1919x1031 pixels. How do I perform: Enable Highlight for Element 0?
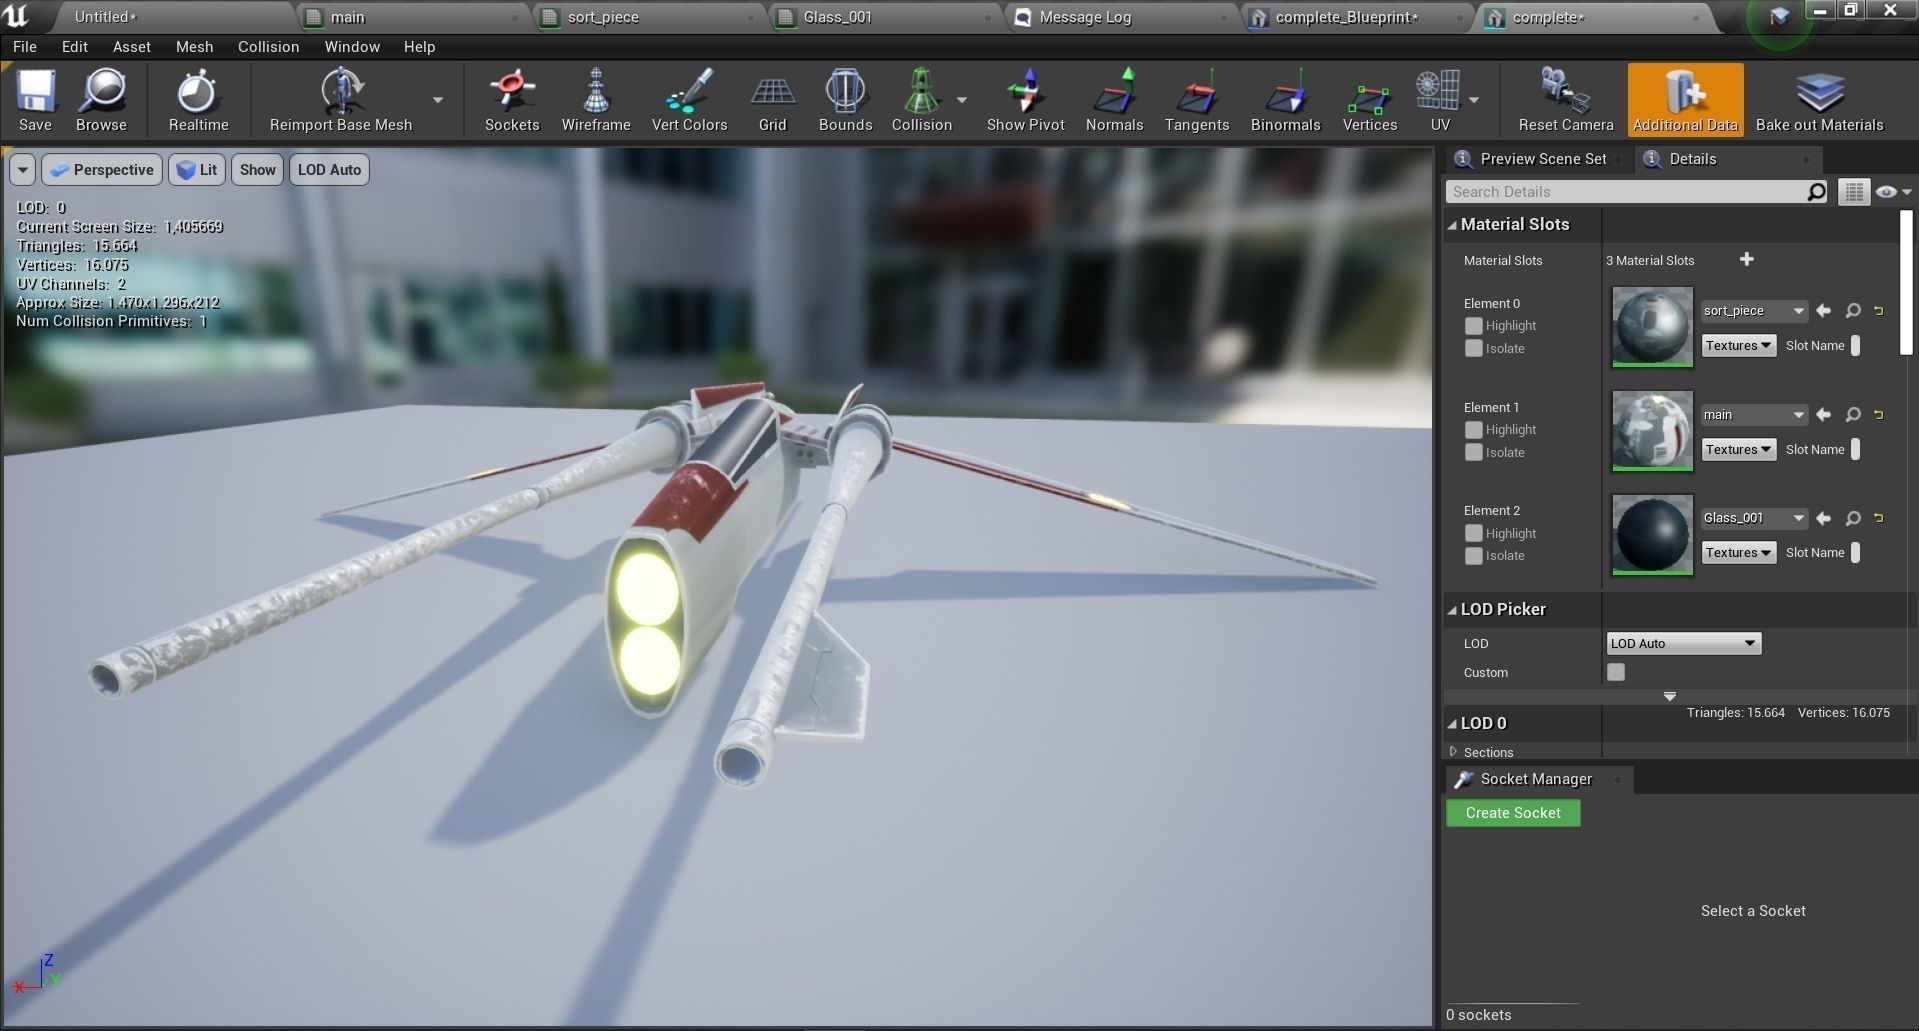[1473, 325]
